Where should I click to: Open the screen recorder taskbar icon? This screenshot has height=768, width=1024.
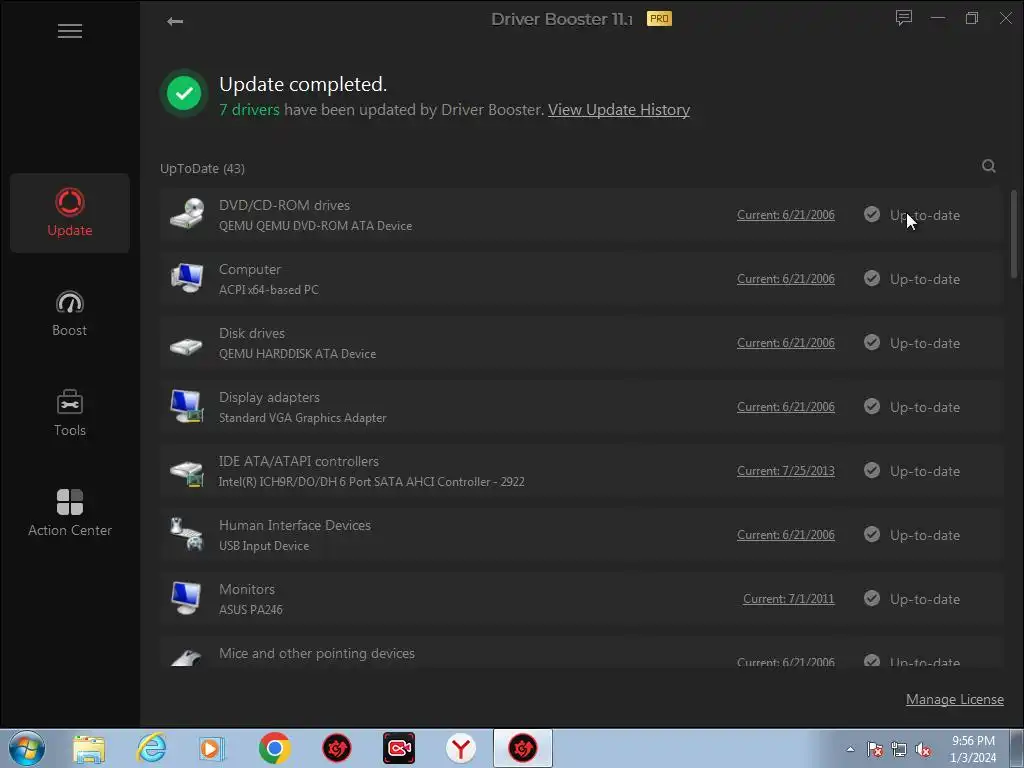pyautogui.click(x=398, y=748)
